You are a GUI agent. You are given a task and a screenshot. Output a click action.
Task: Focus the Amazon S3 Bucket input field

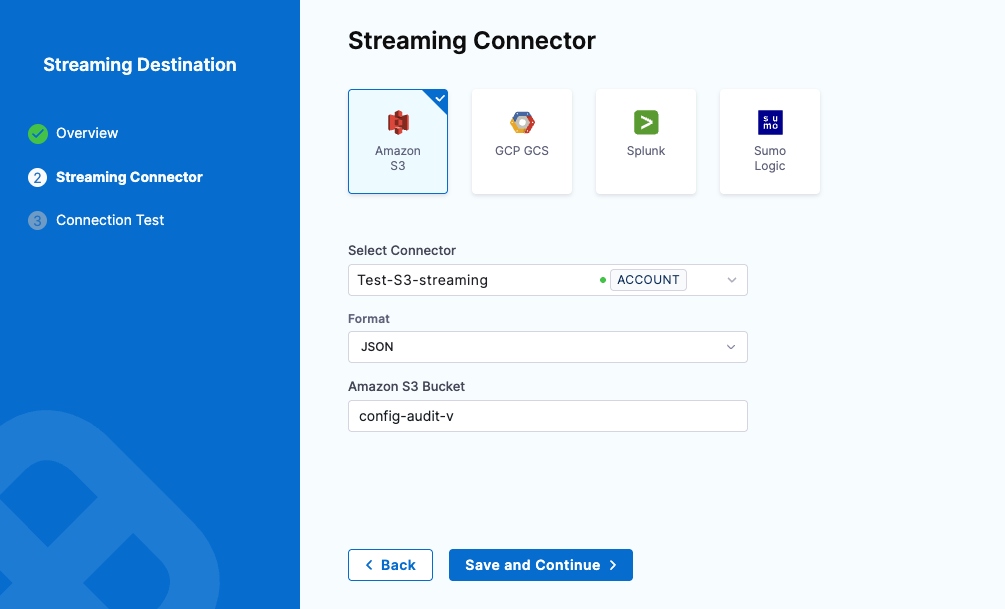point(547,416)
